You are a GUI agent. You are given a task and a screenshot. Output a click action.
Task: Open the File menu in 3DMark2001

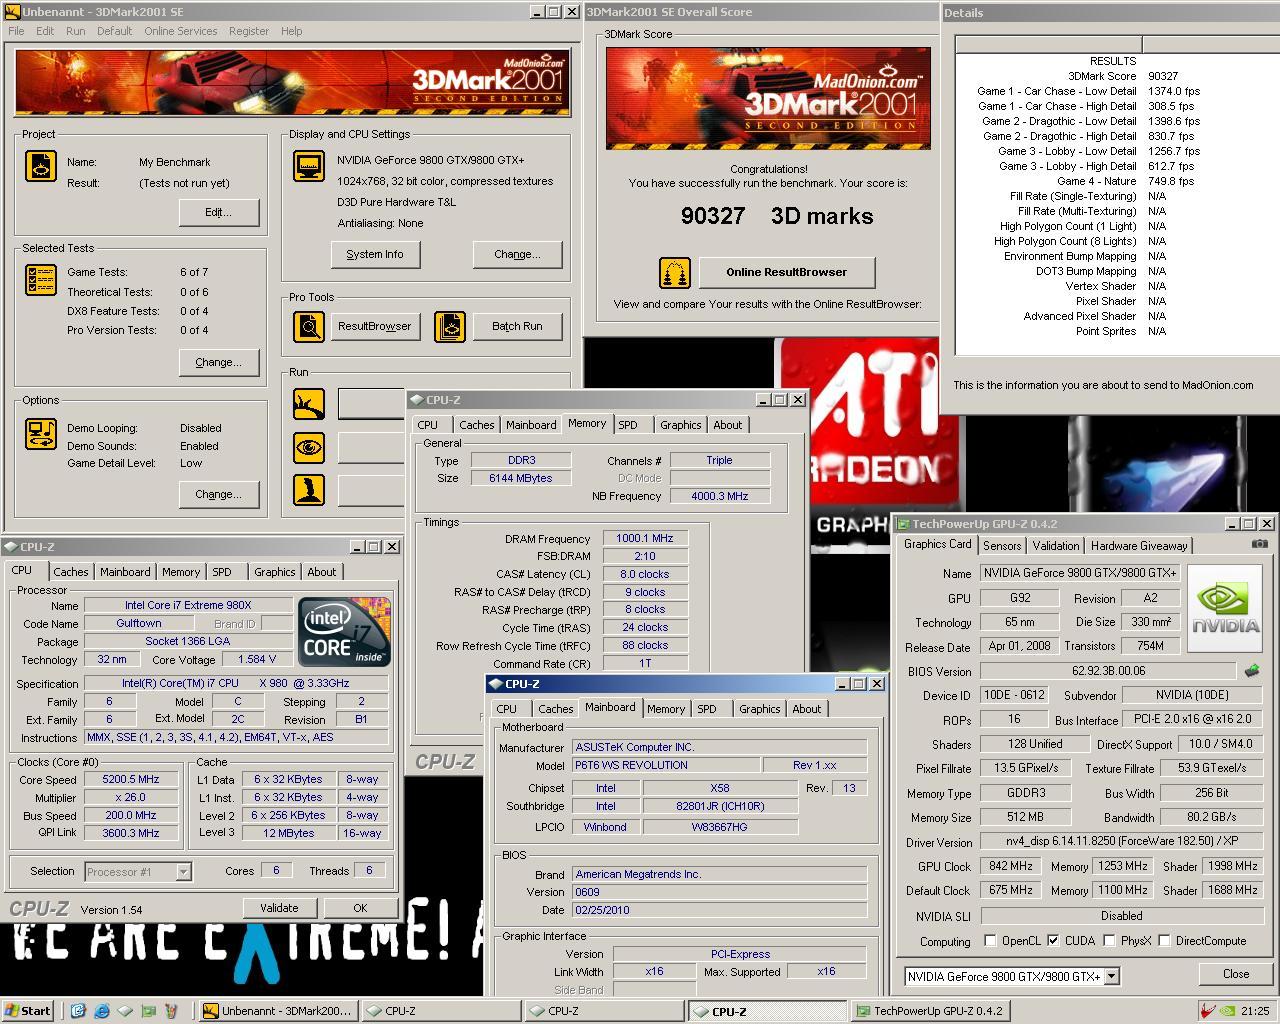point(16,31)
